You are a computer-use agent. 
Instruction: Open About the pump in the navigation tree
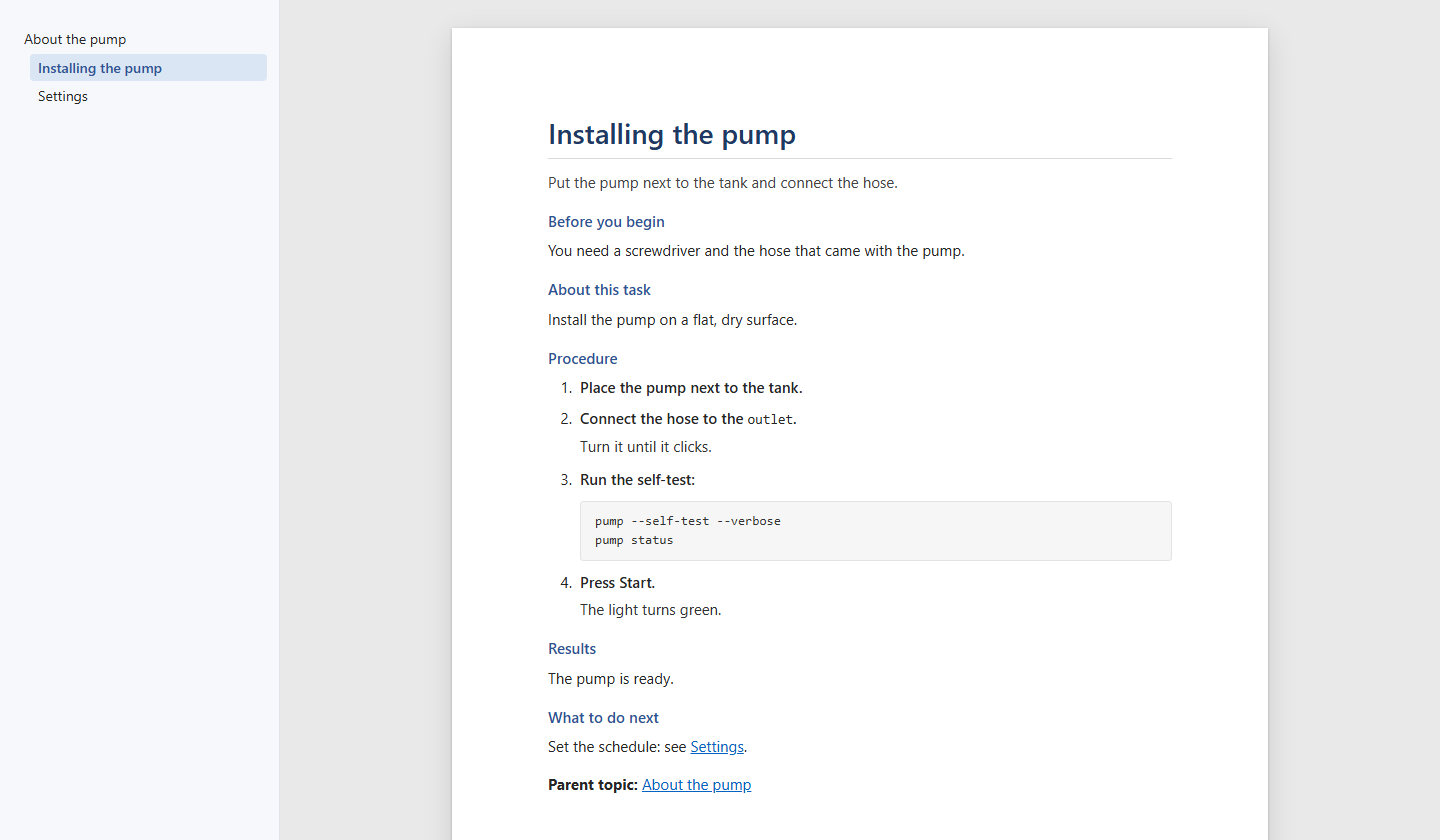(75, 40)
